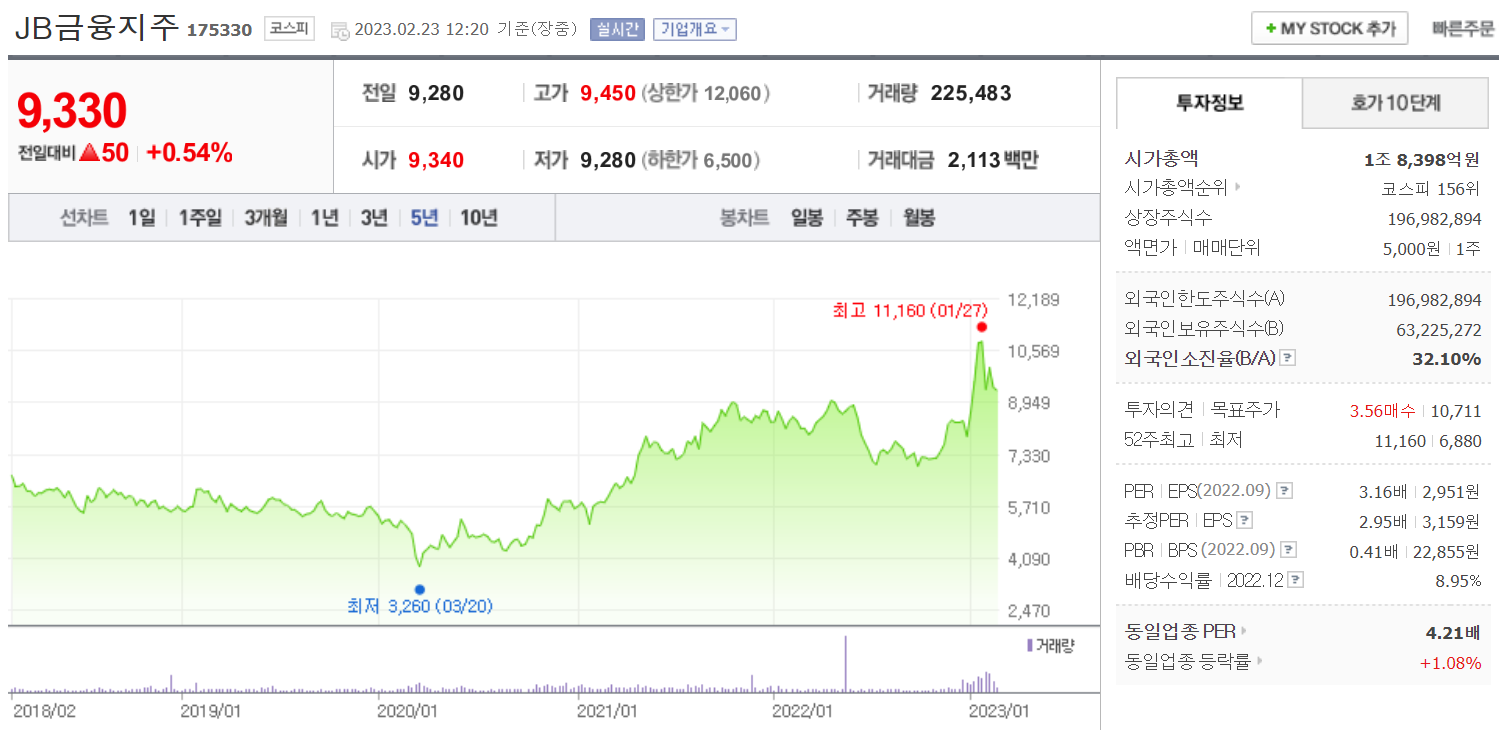This screenshot has width=1499, height=730.
Task: Click the help icon beside 배당수익률 2022.12
Action: point(1296,580)
